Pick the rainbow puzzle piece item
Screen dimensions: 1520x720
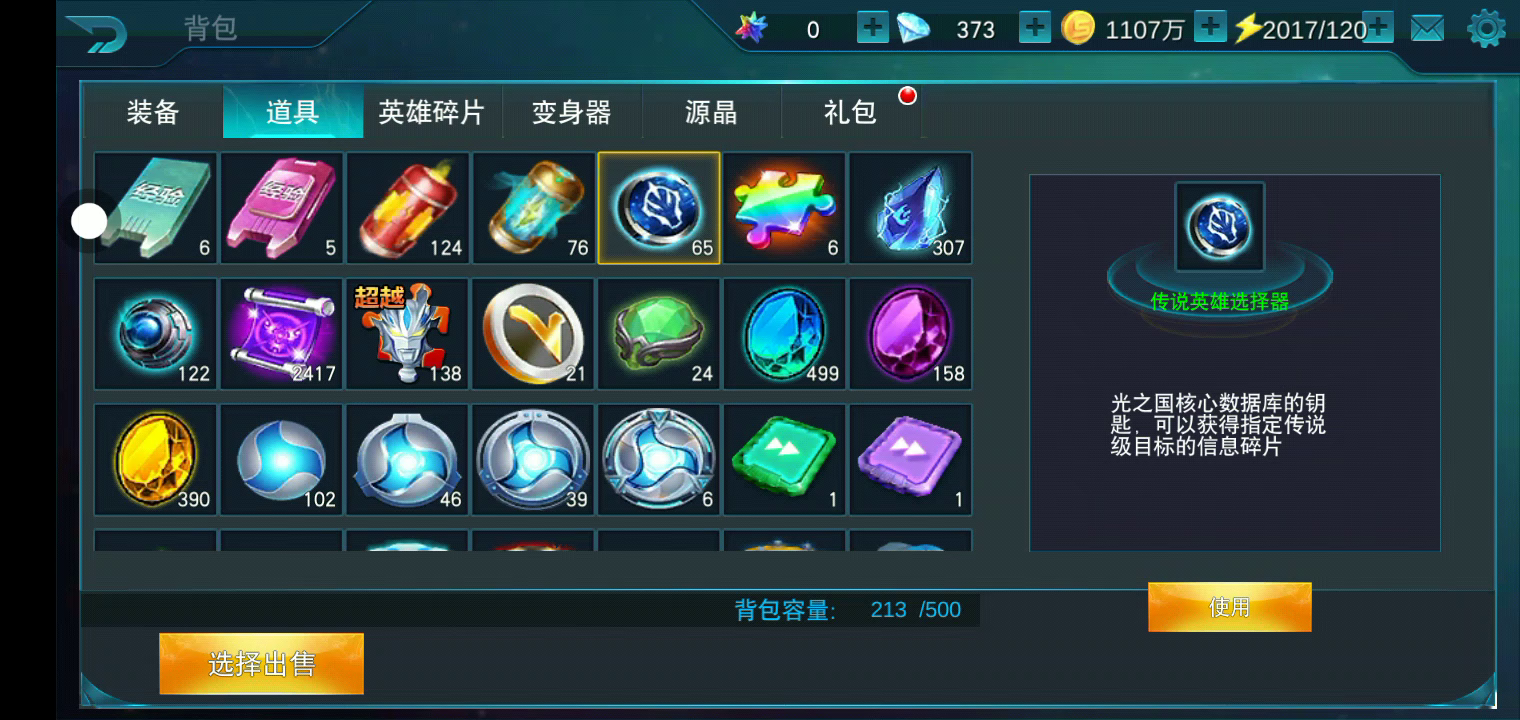point(785,208)
